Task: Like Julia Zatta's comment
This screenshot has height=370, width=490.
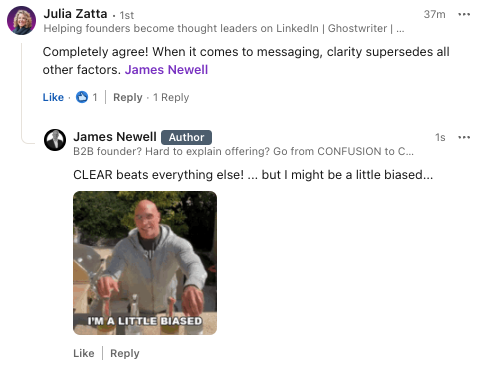Action: pos(53,97)
